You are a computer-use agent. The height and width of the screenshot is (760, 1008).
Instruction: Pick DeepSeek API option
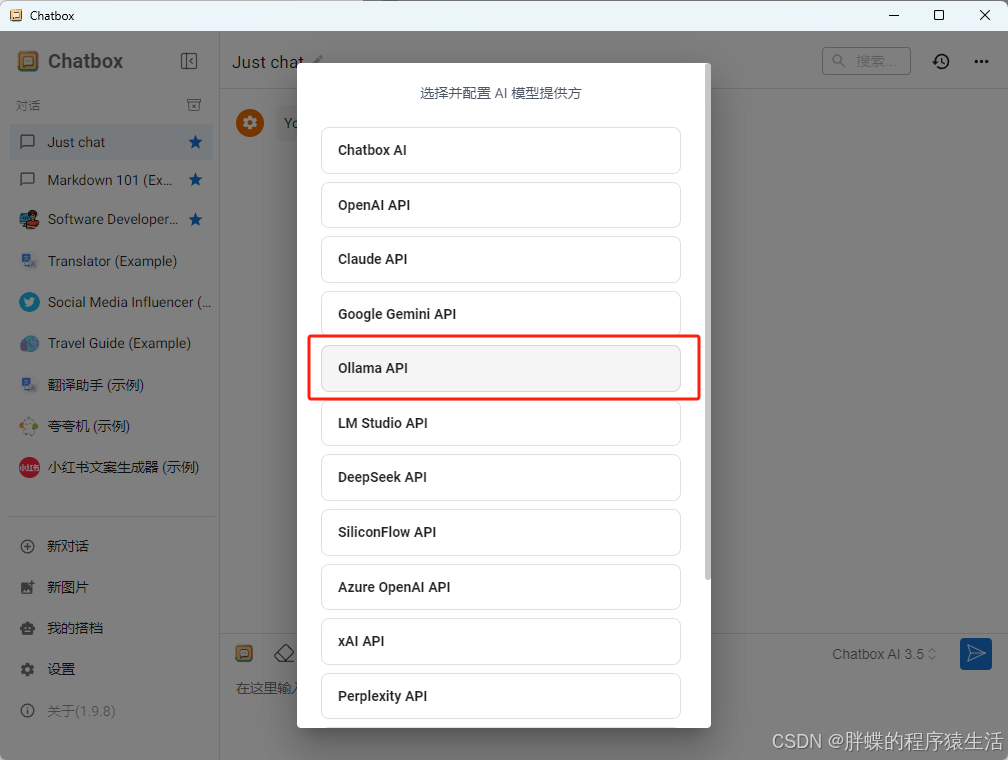[500, 477]
